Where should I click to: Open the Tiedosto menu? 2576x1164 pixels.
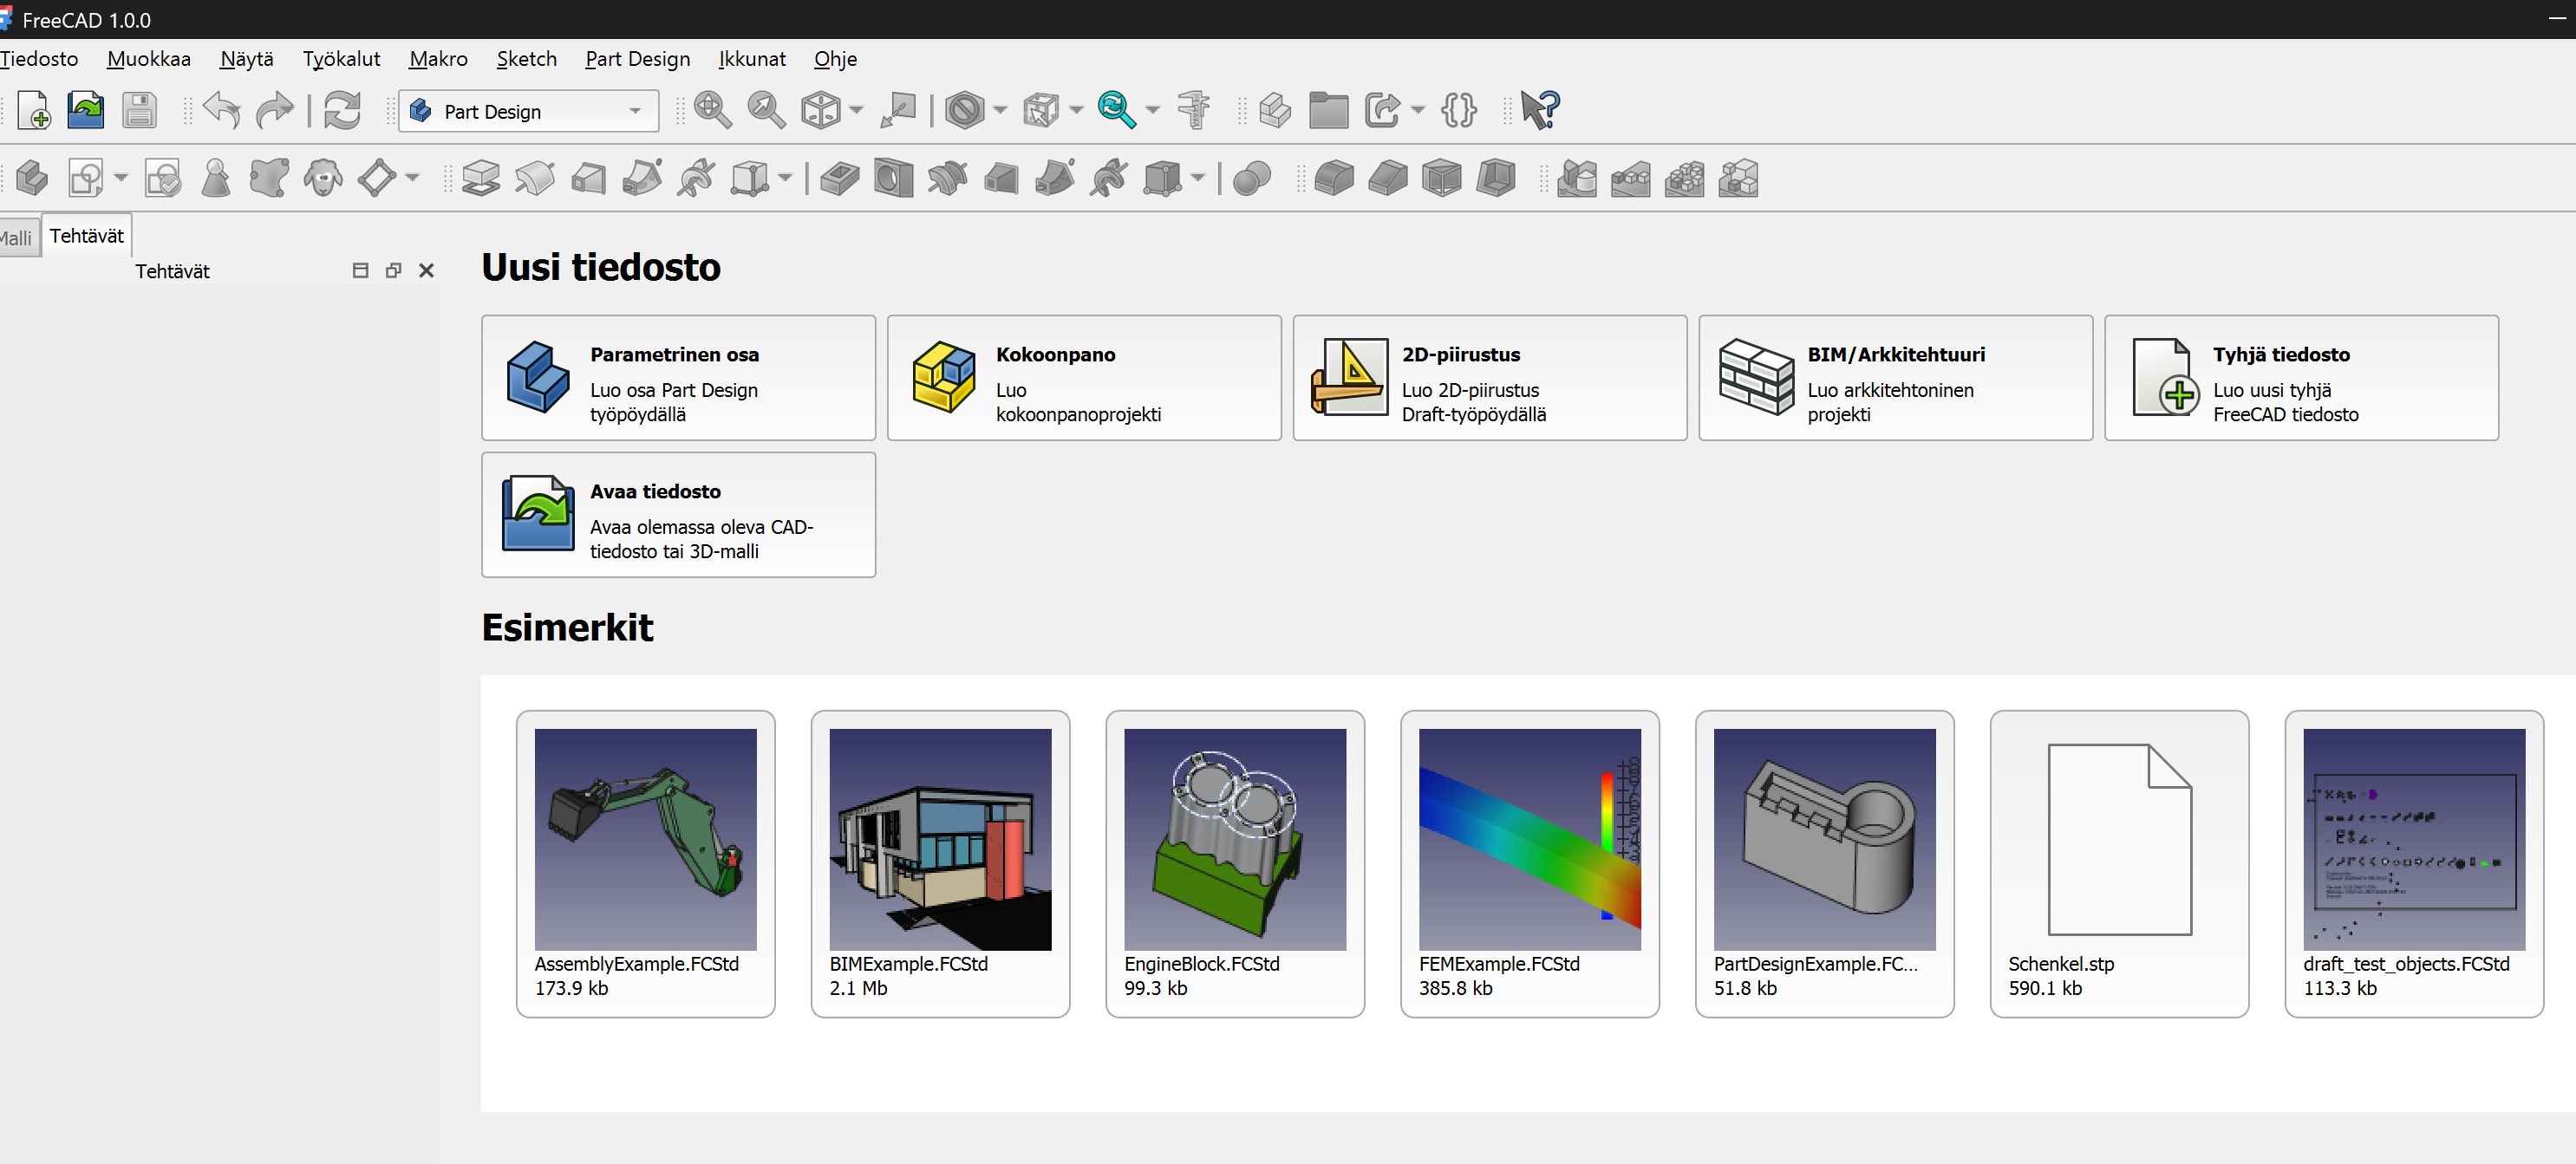tap(39, 59)
